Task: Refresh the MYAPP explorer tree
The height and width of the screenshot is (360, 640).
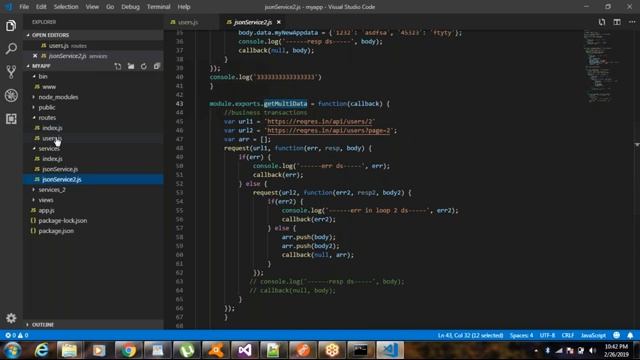Action: pyautogui.click(x=144, y=66)
